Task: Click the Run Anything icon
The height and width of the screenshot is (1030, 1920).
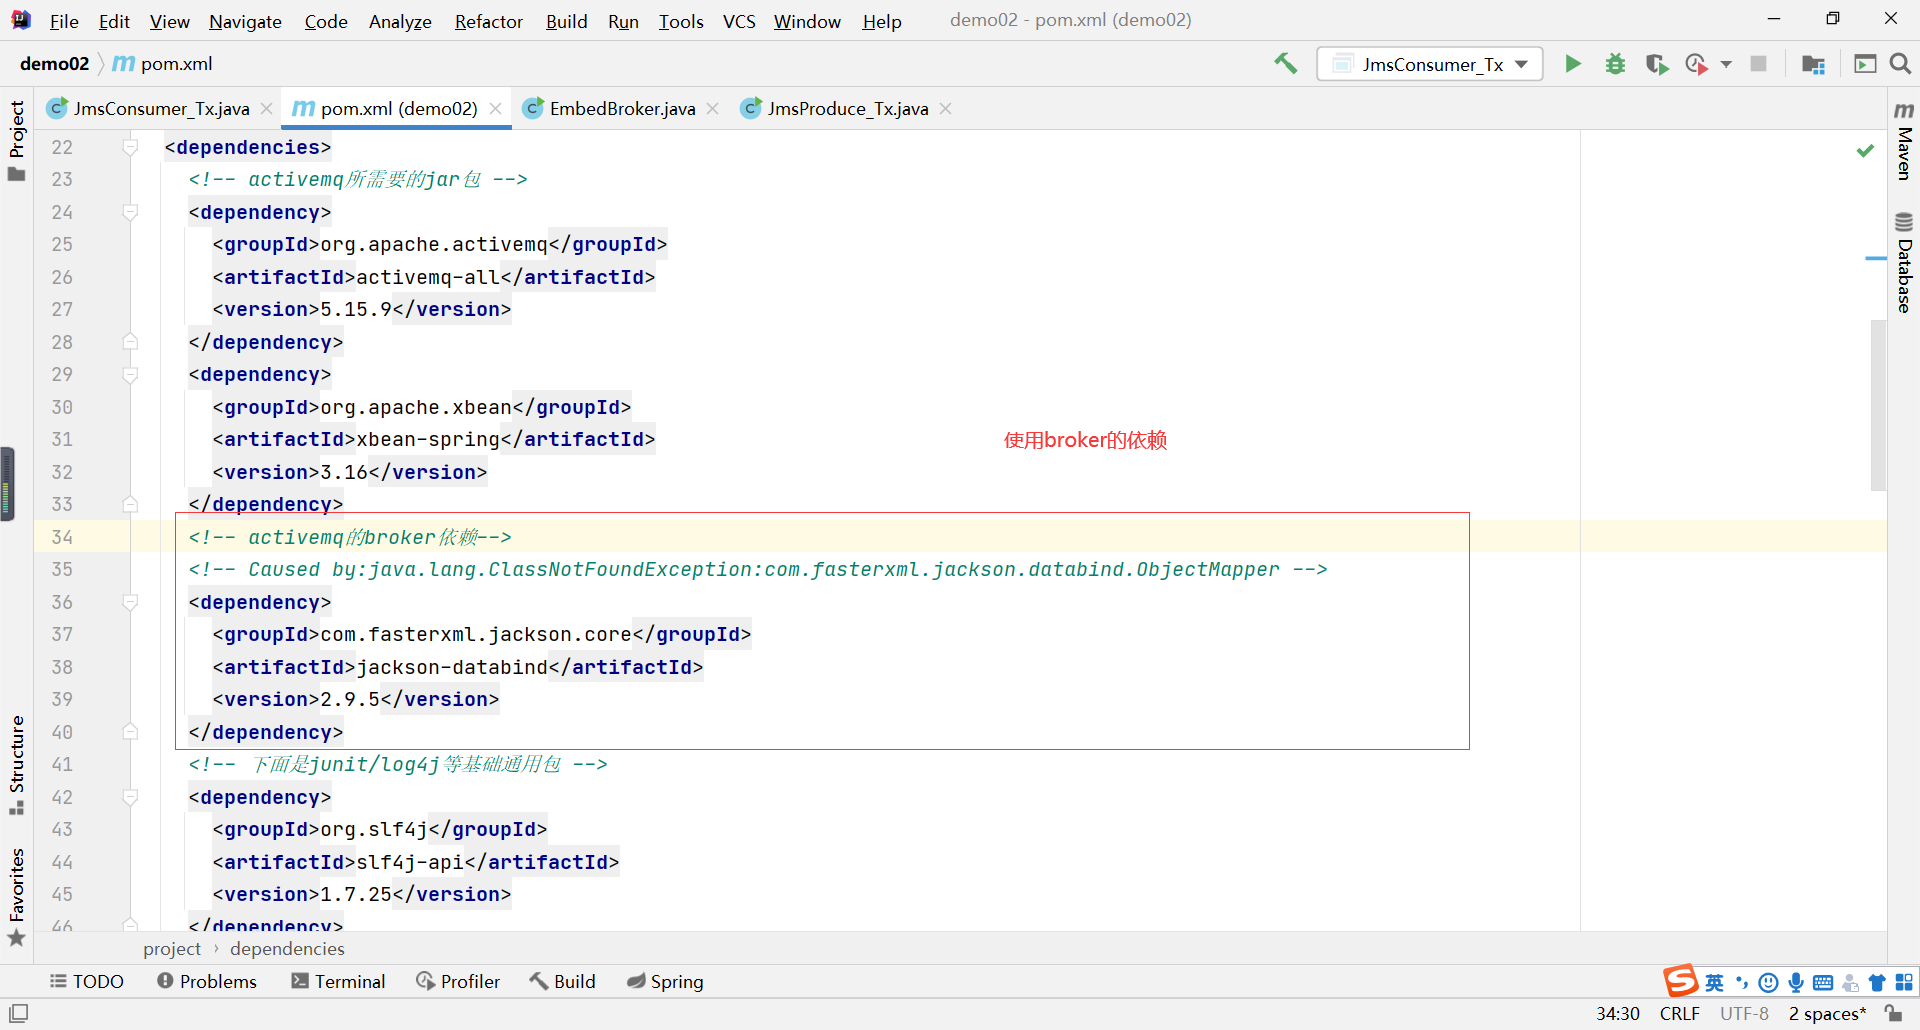Action: 1865,64
